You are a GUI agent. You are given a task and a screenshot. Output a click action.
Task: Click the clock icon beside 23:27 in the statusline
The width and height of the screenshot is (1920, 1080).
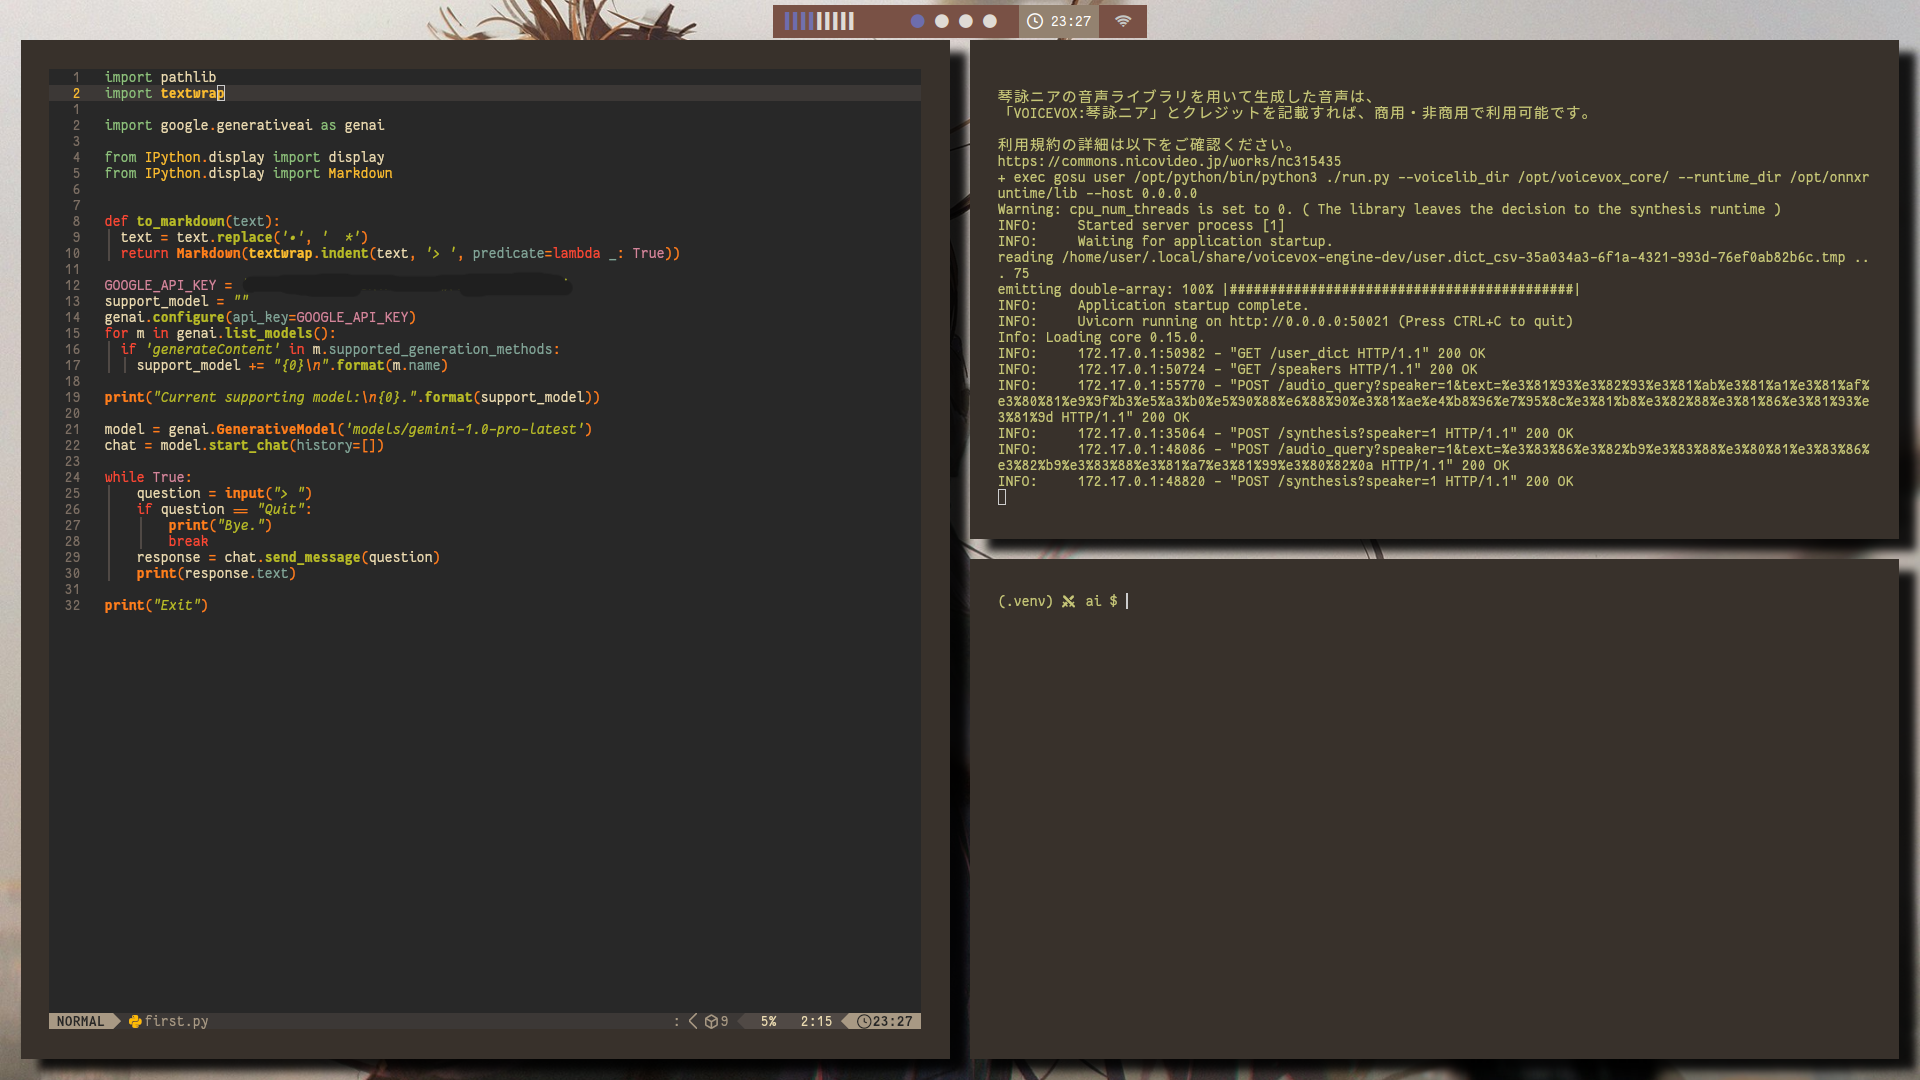point(862,1021)
